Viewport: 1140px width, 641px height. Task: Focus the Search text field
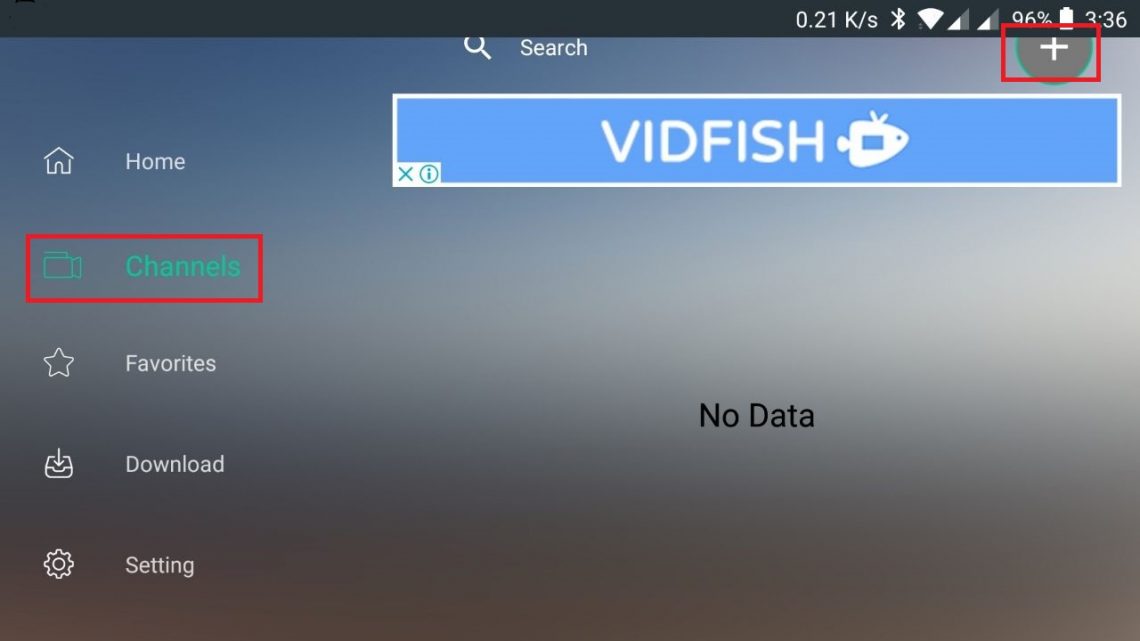(x=553, y=48)
